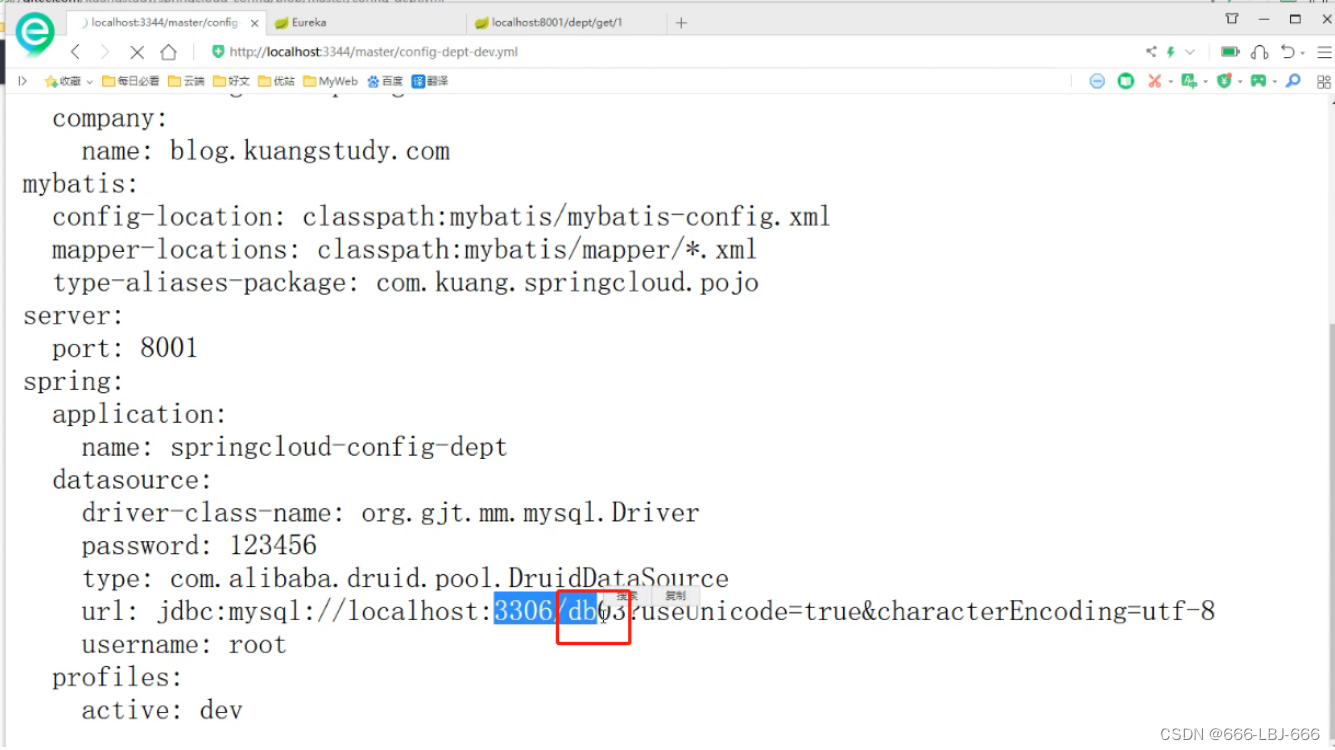Open the 每日必看 bookmark folder
Viewport: 1335px width, 750px height.
pos(130,81)
